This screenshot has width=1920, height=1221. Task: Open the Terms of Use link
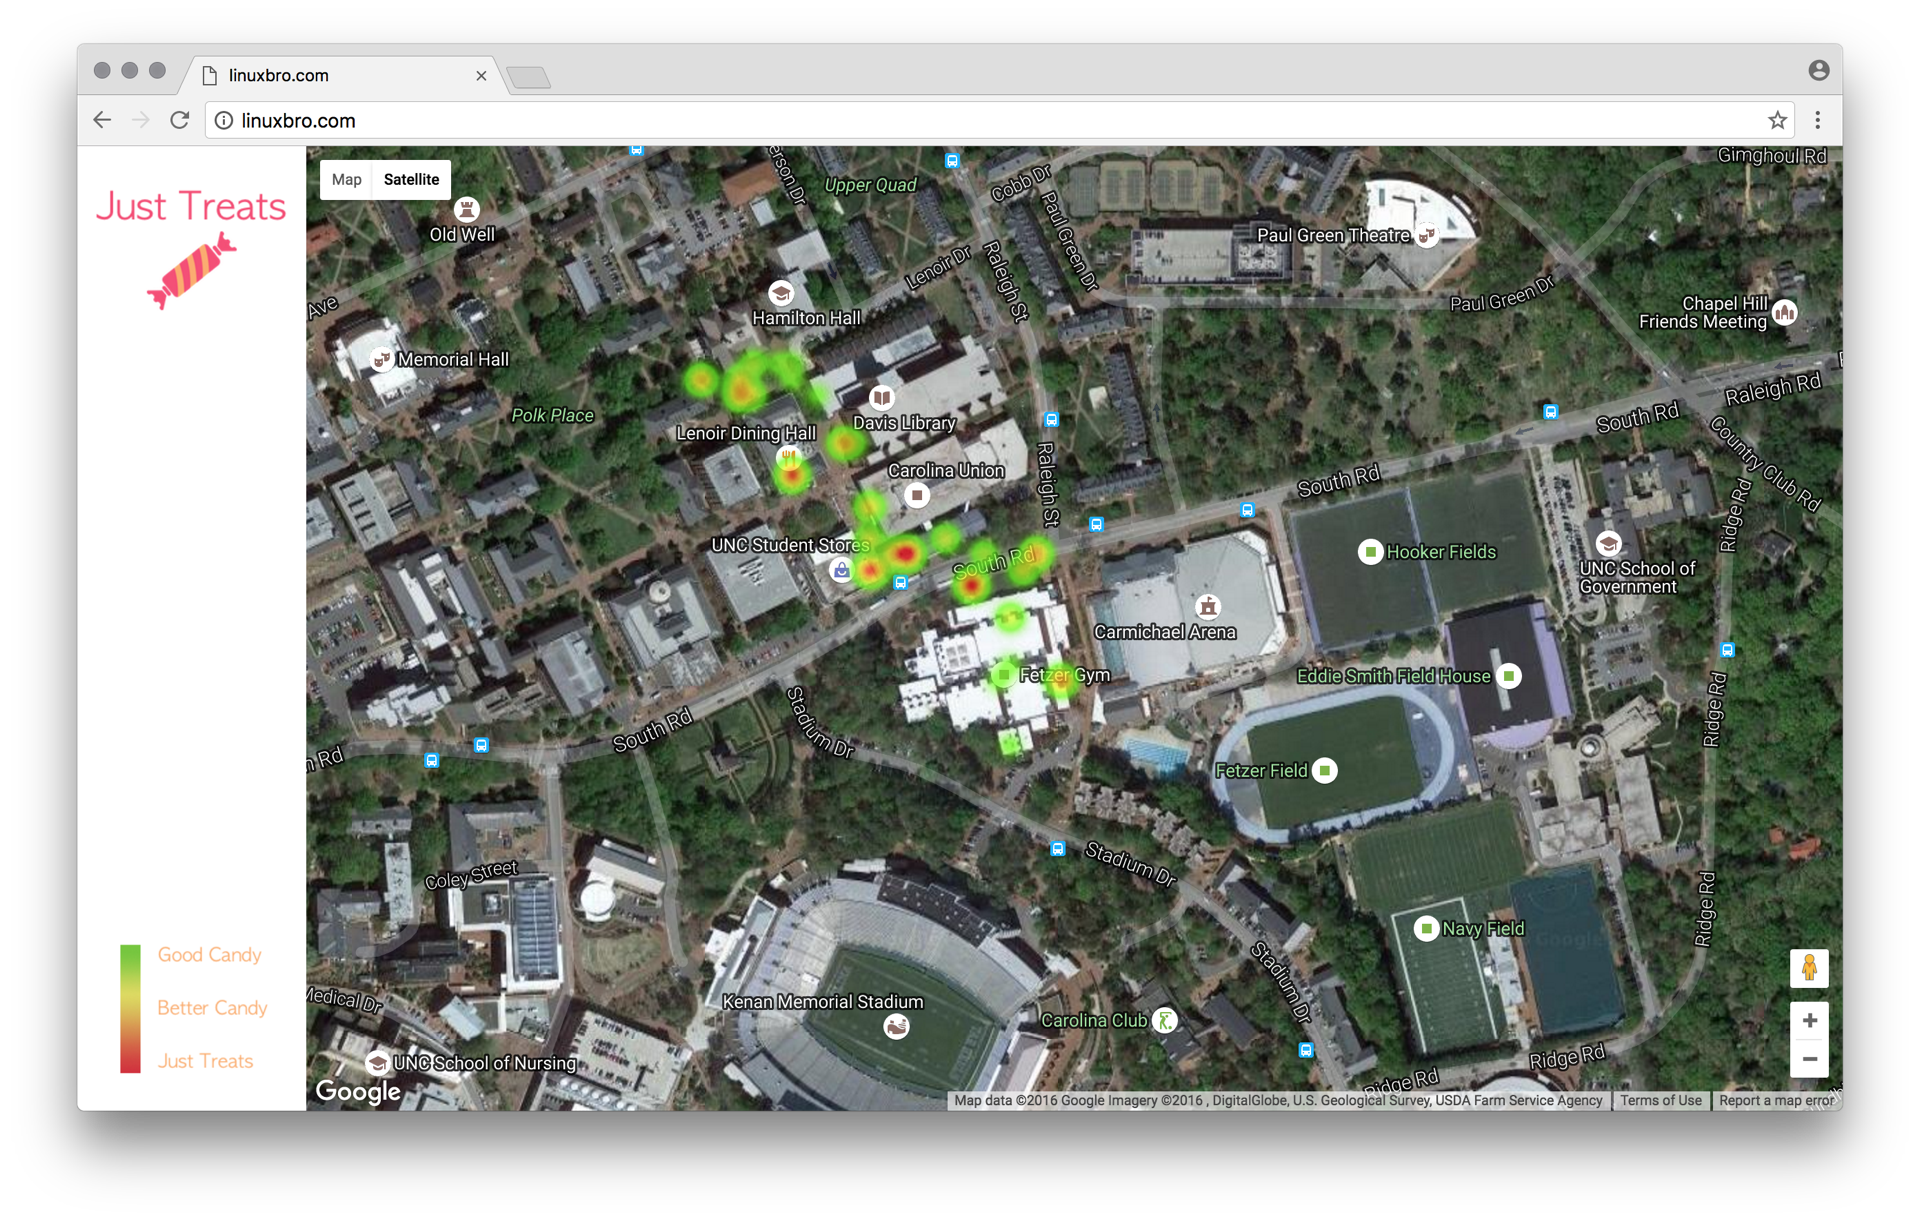click(x=1660, y=1100)
